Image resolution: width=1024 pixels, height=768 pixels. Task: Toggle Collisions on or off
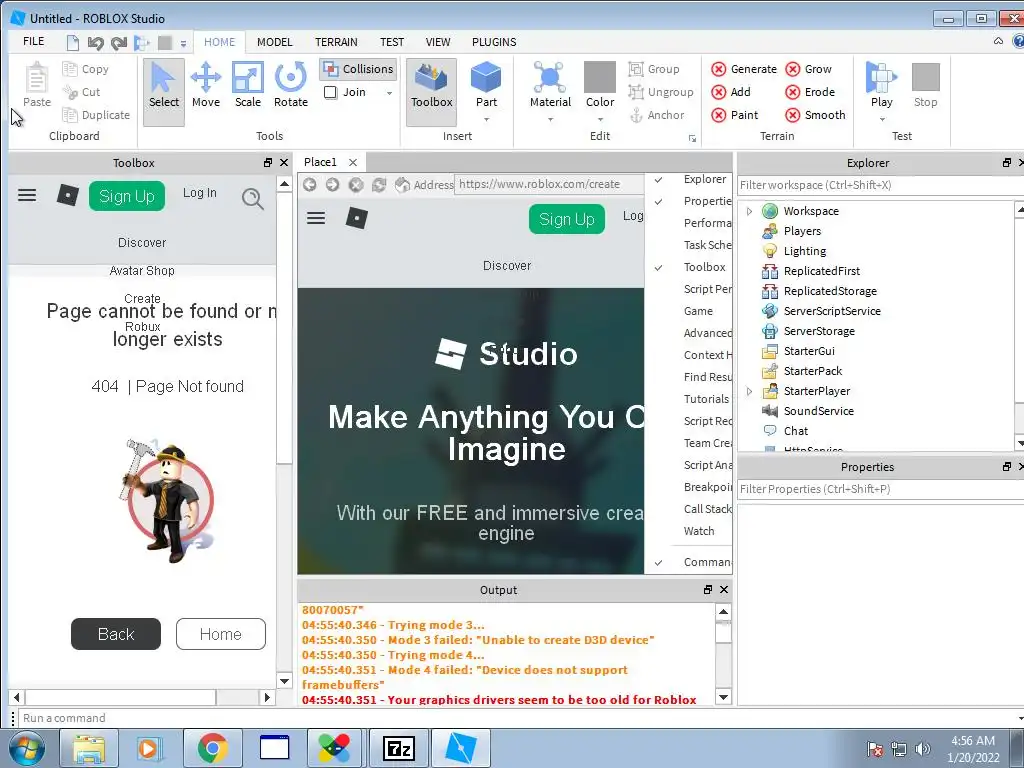[359, 69]
